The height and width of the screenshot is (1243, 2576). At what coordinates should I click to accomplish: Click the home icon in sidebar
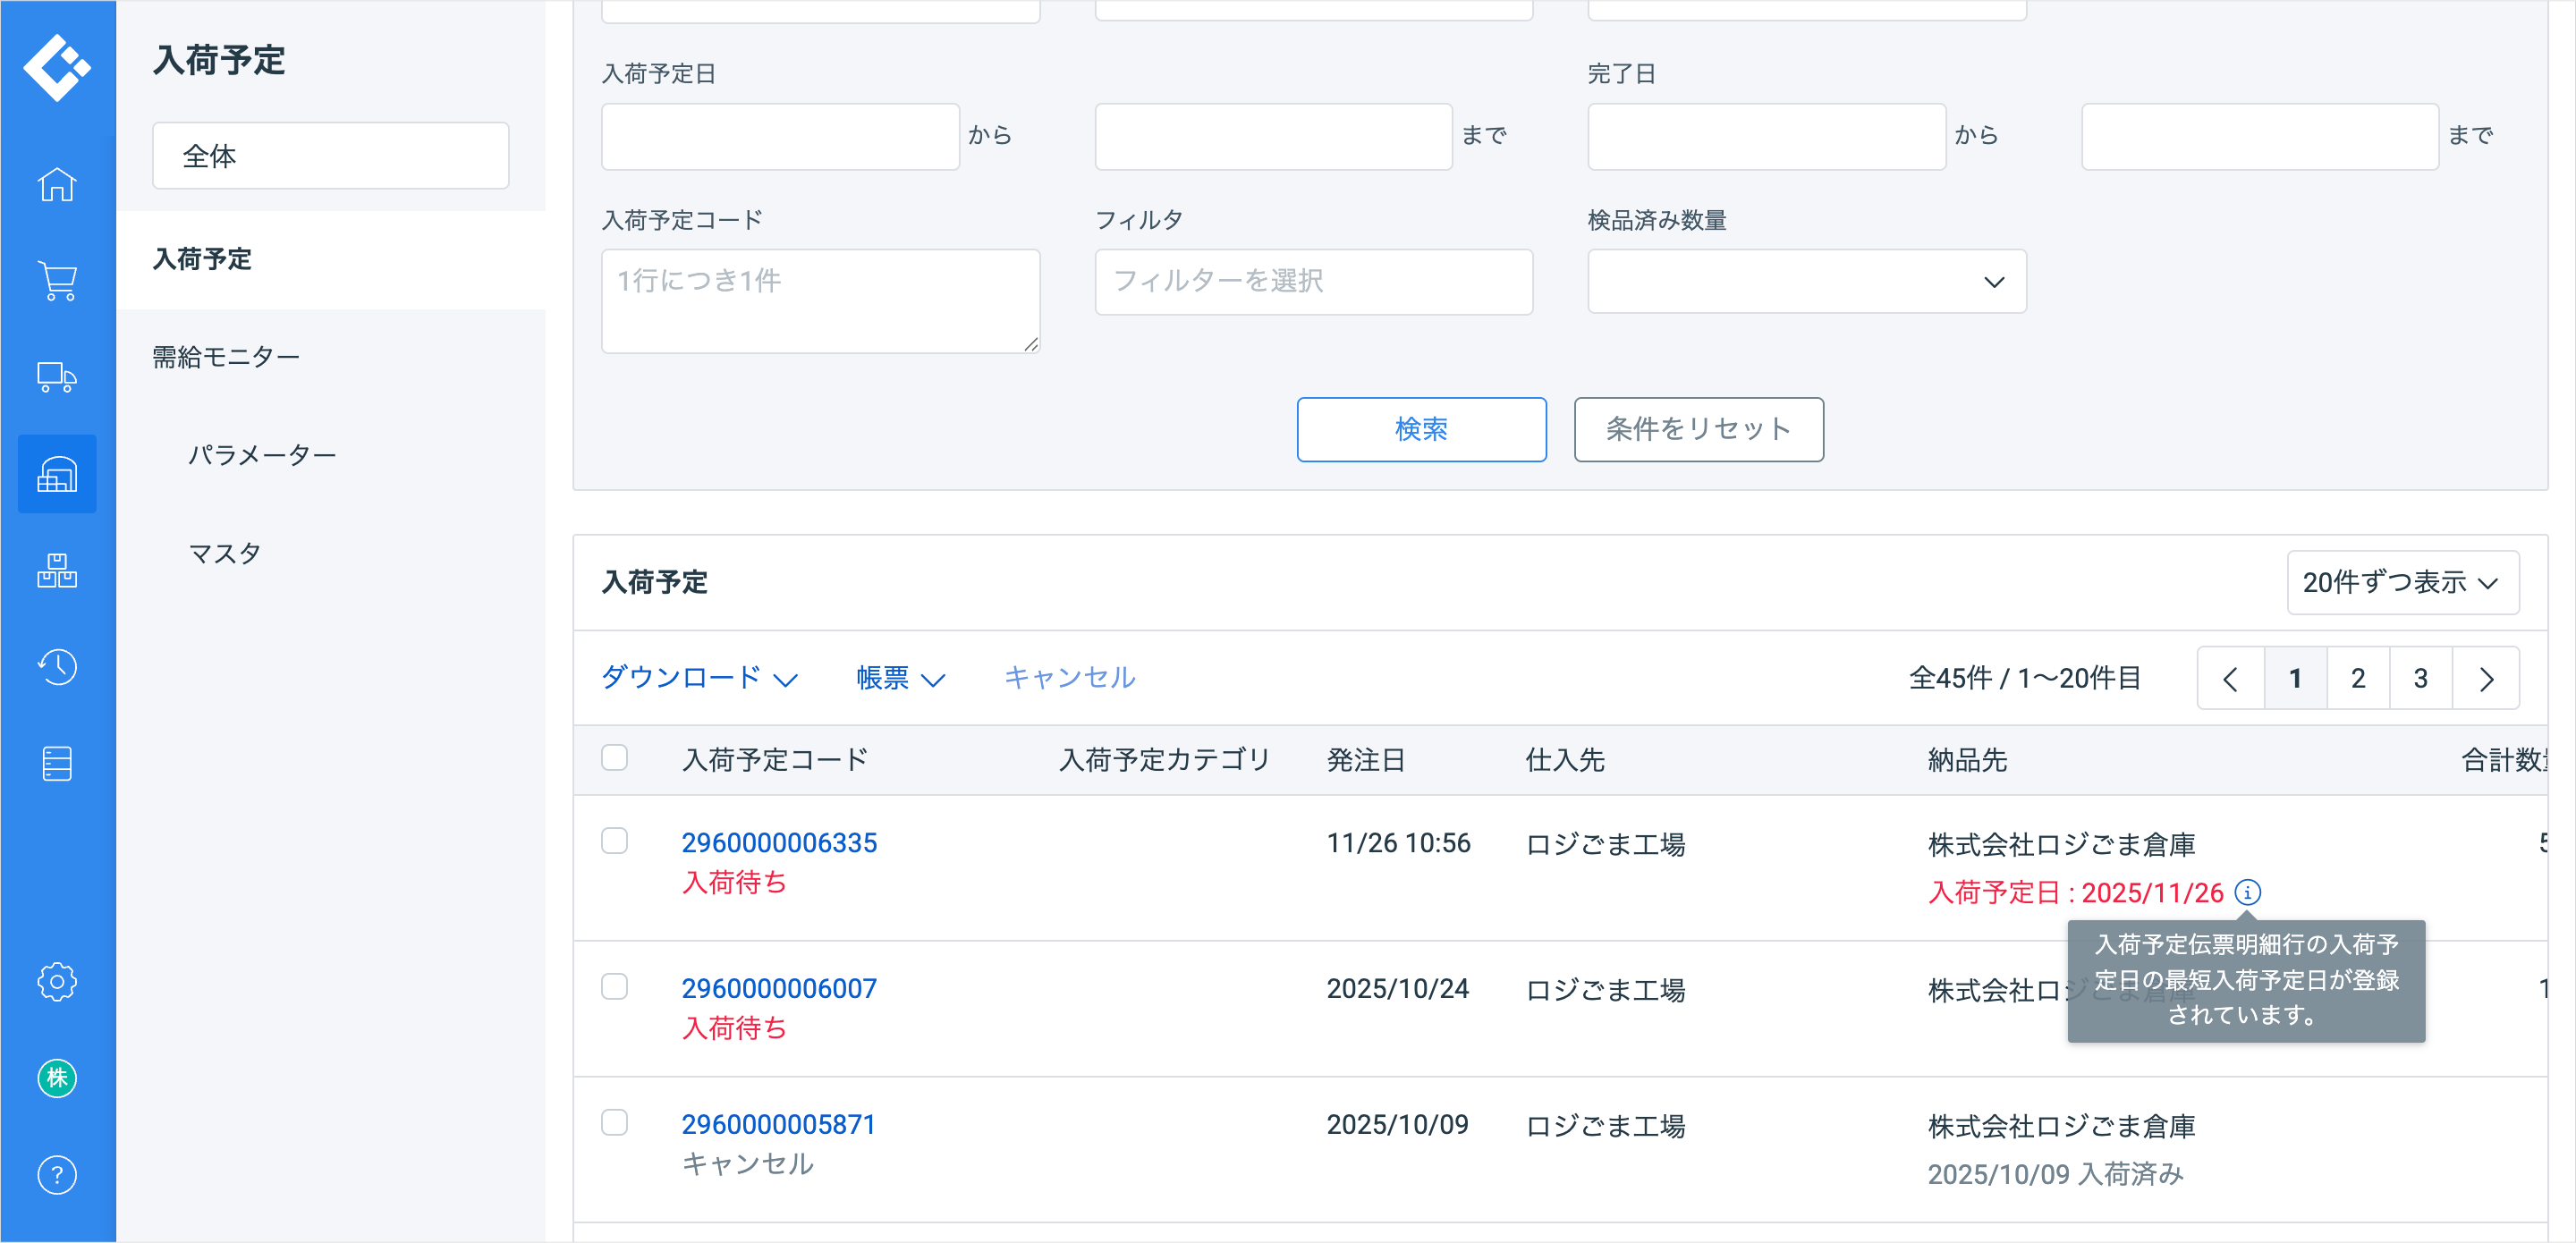point(57,185)
